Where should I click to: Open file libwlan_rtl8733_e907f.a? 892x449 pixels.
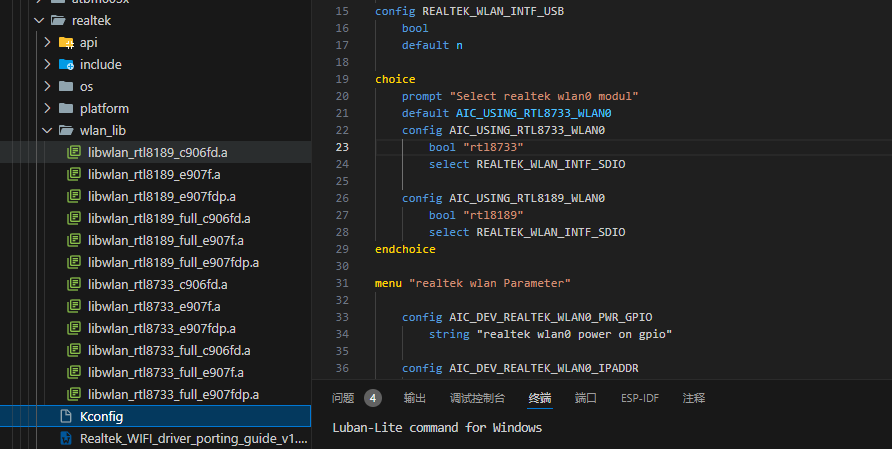point(154,306)
